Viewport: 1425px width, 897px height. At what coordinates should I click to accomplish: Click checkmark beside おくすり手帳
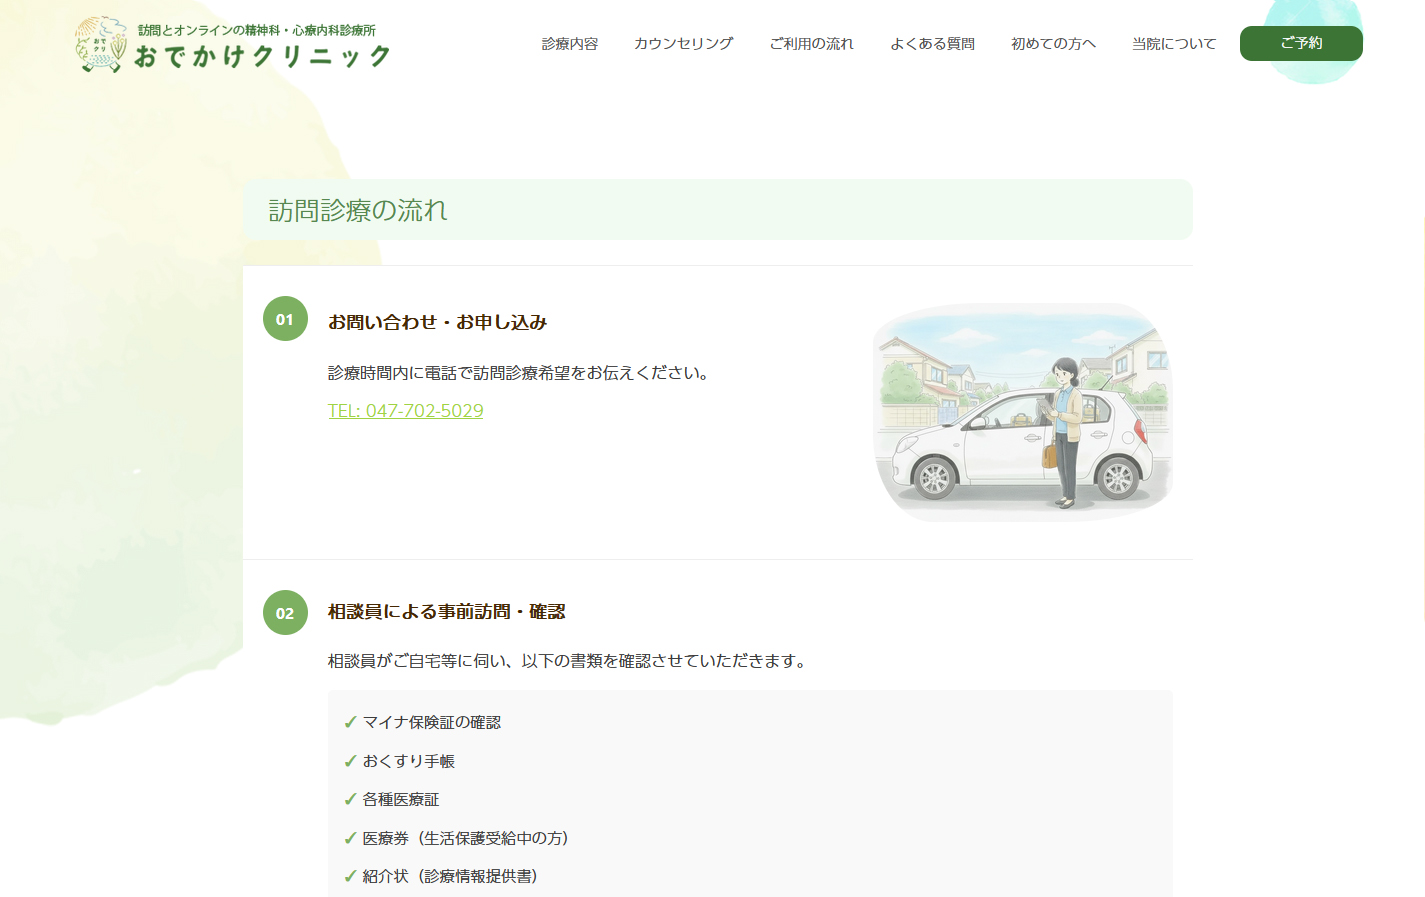tap(350, 761)
